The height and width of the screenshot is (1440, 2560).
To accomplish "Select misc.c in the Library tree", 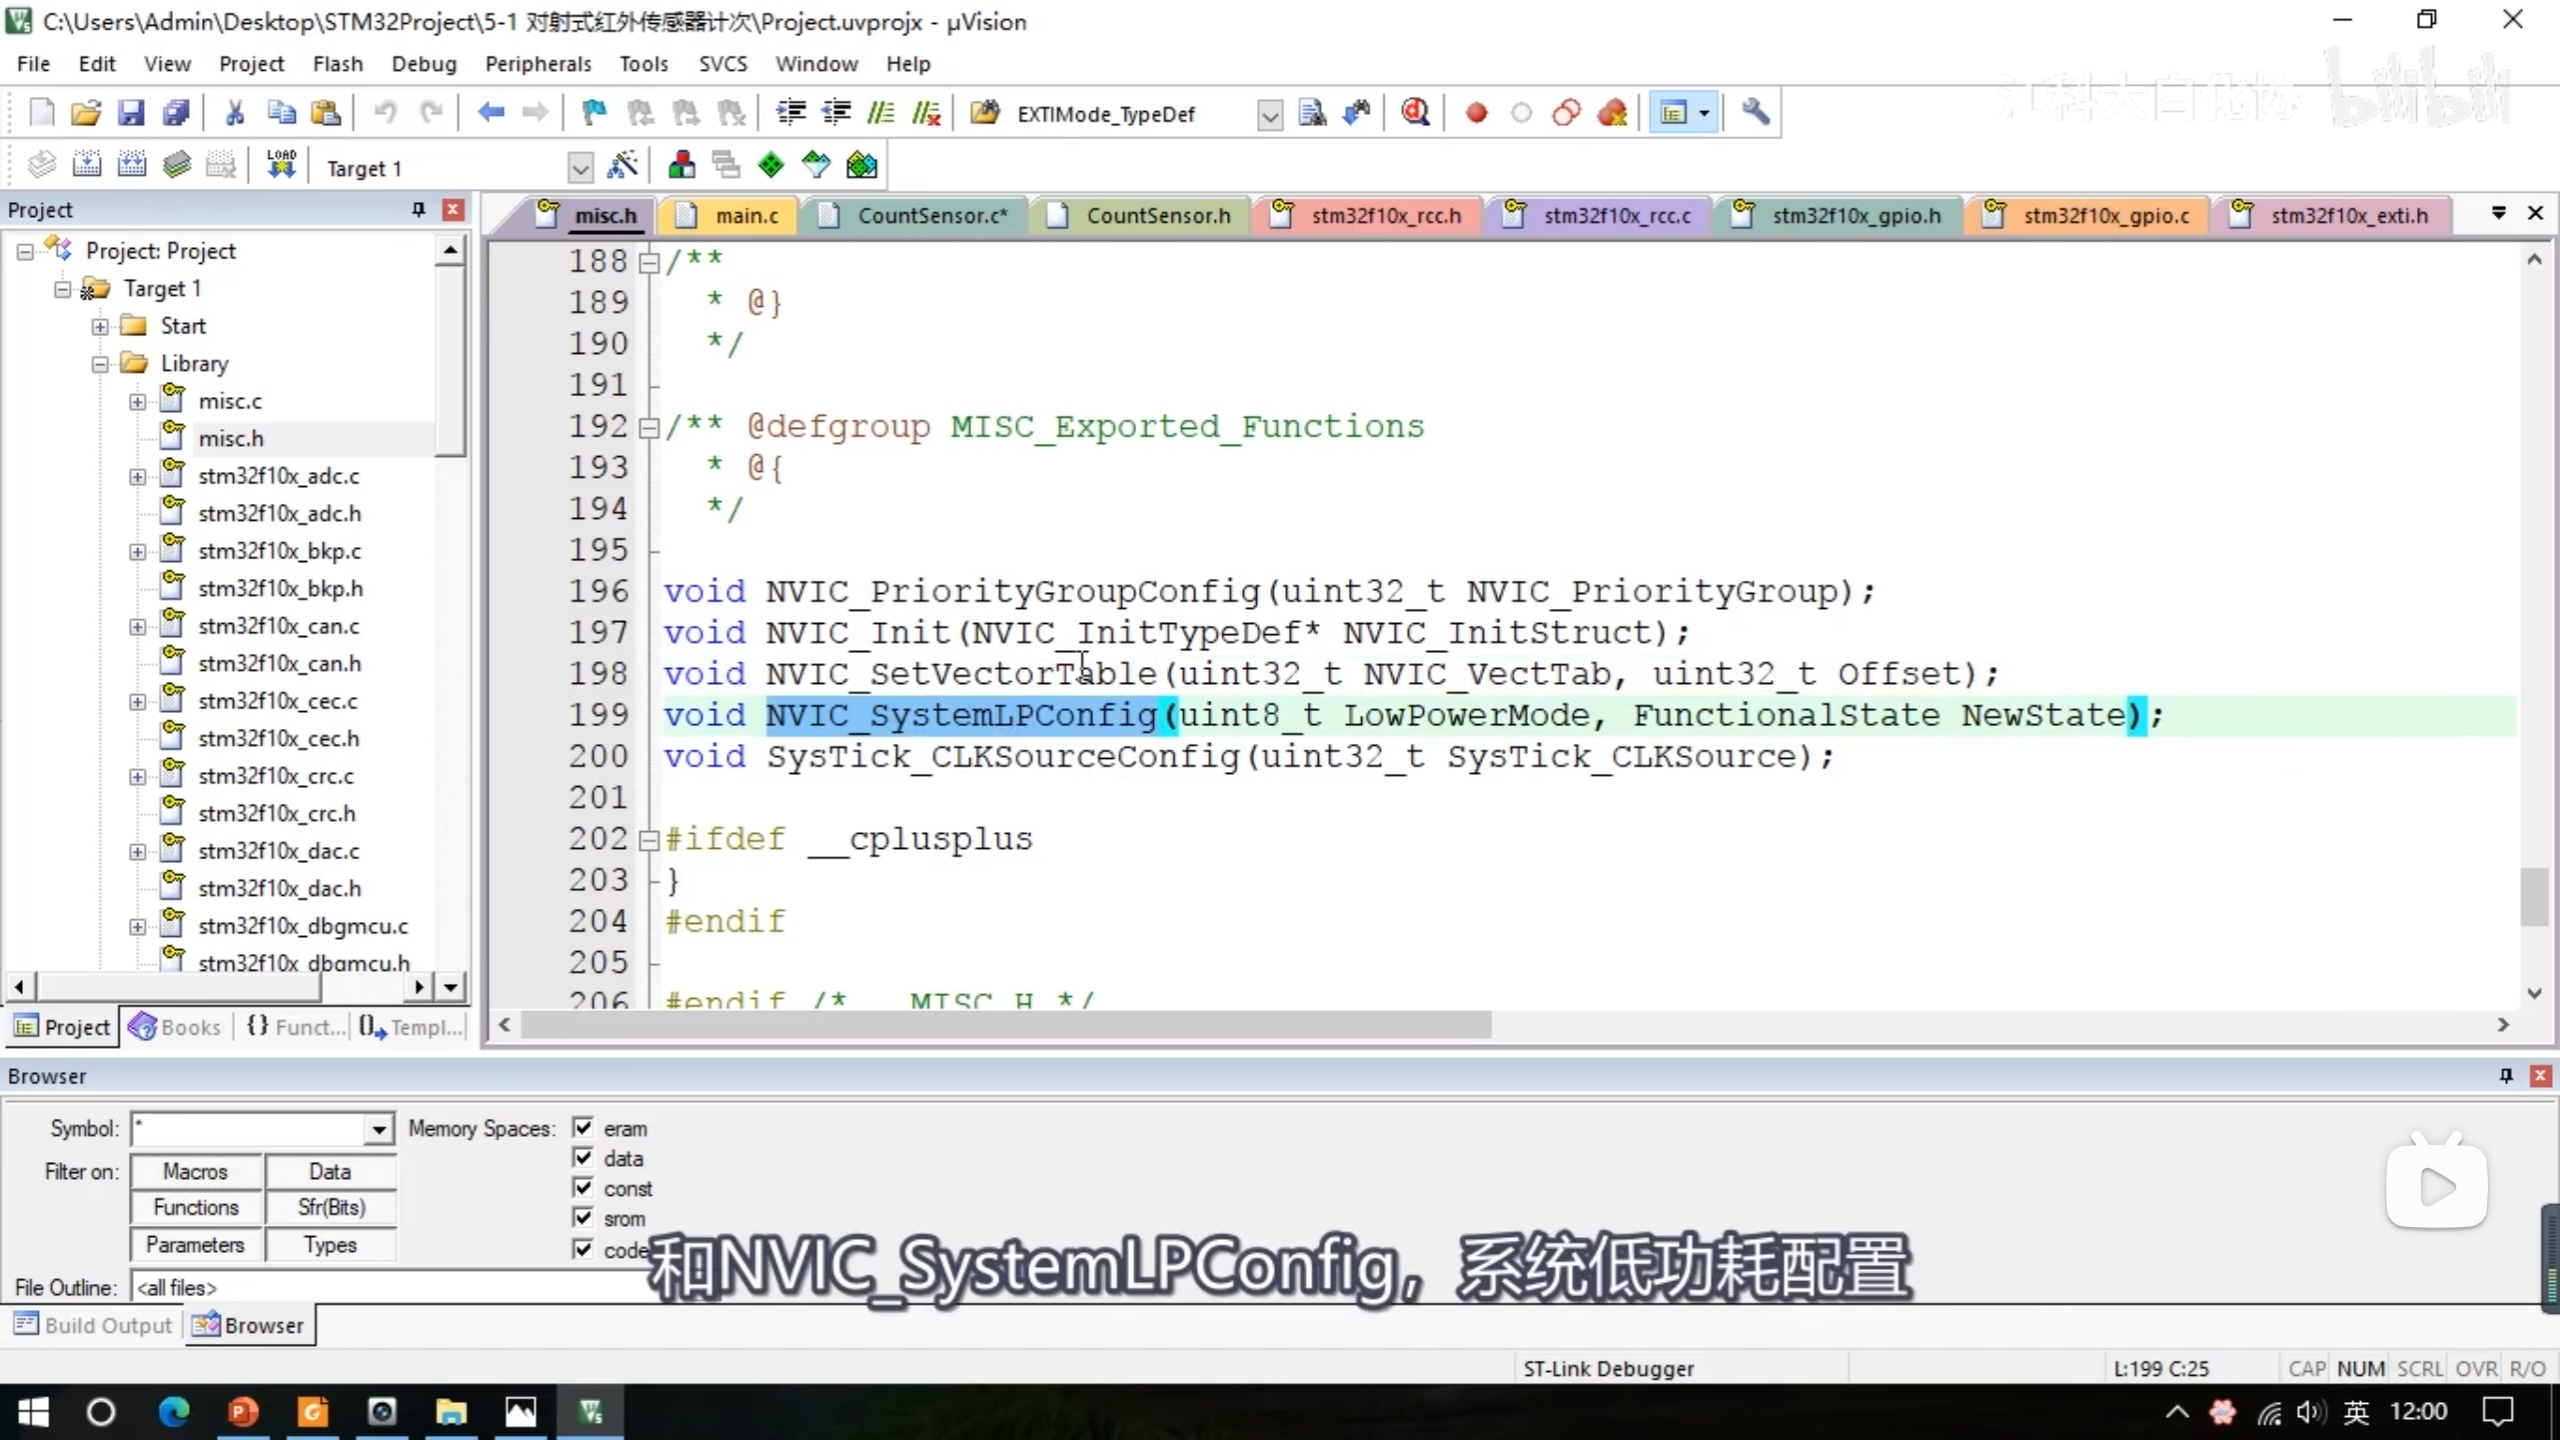I will click(230, 401).
